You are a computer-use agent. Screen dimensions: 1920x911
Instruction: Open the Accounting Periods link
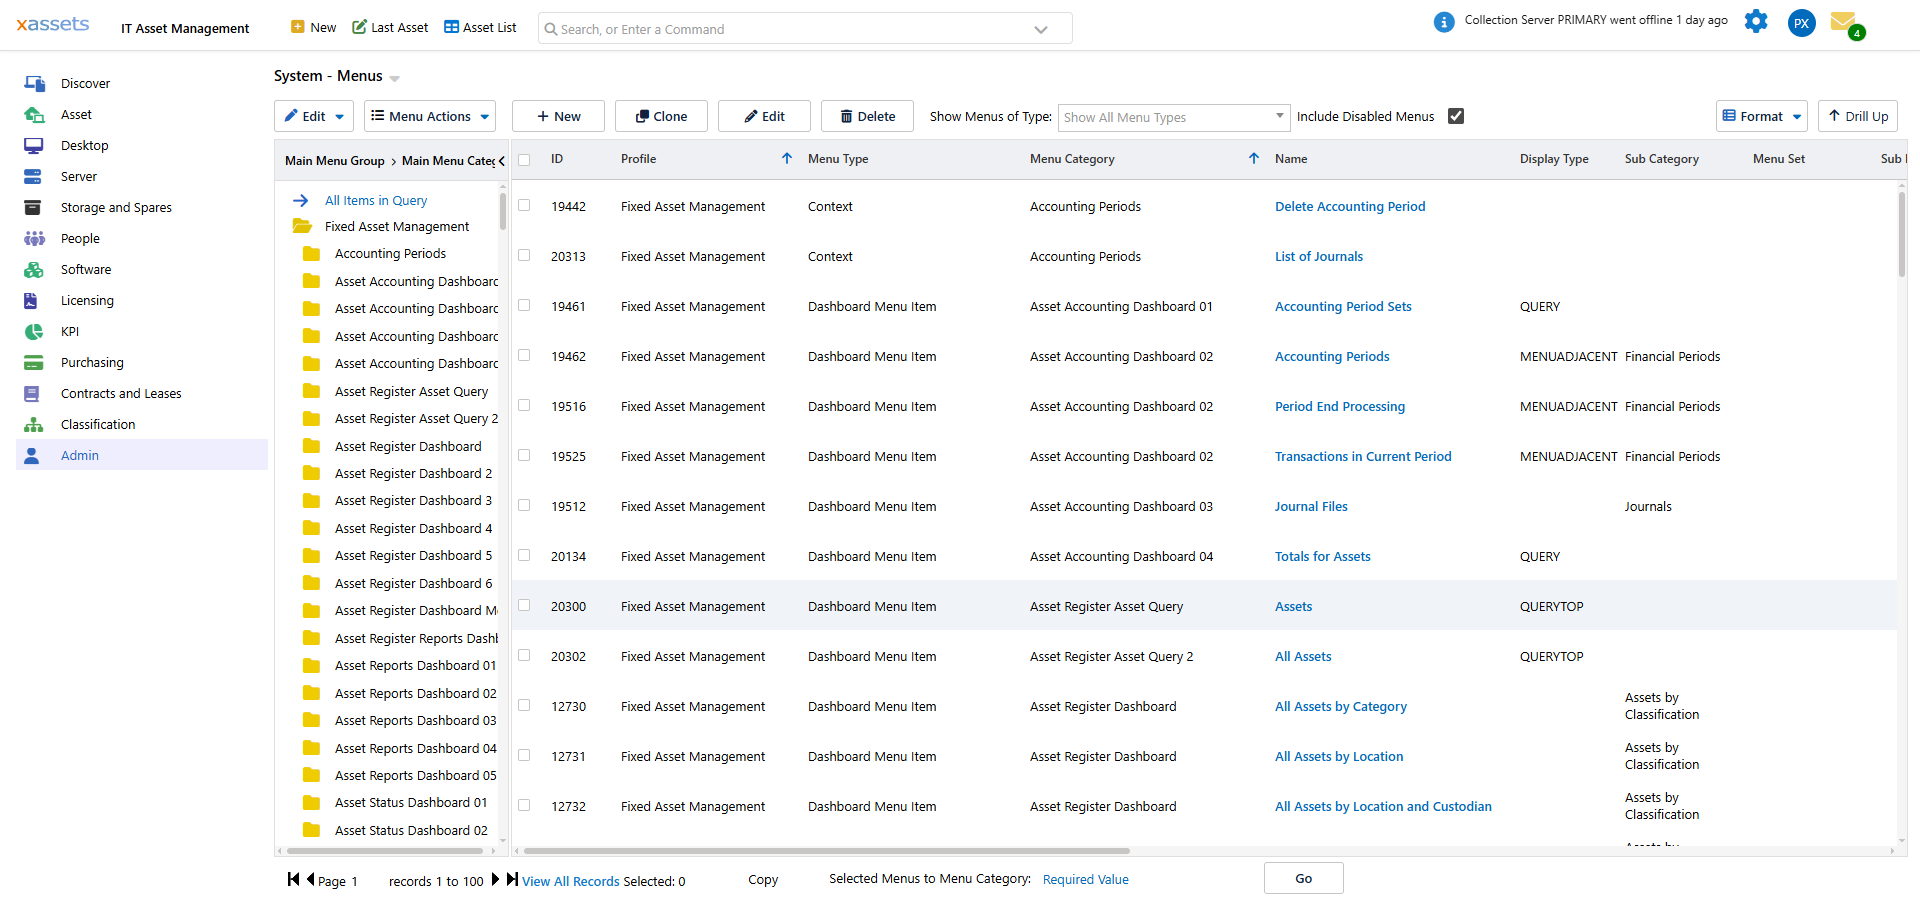[1332, 356]
